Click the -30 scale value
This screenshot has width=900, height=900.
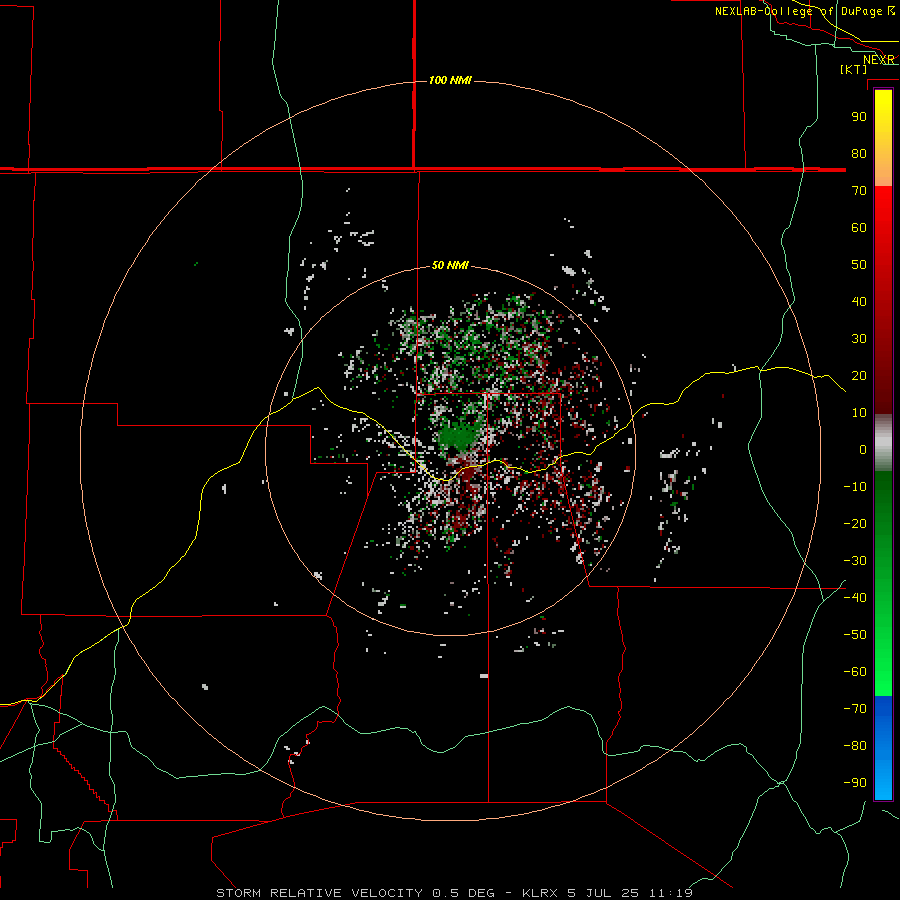coord(855,561)
